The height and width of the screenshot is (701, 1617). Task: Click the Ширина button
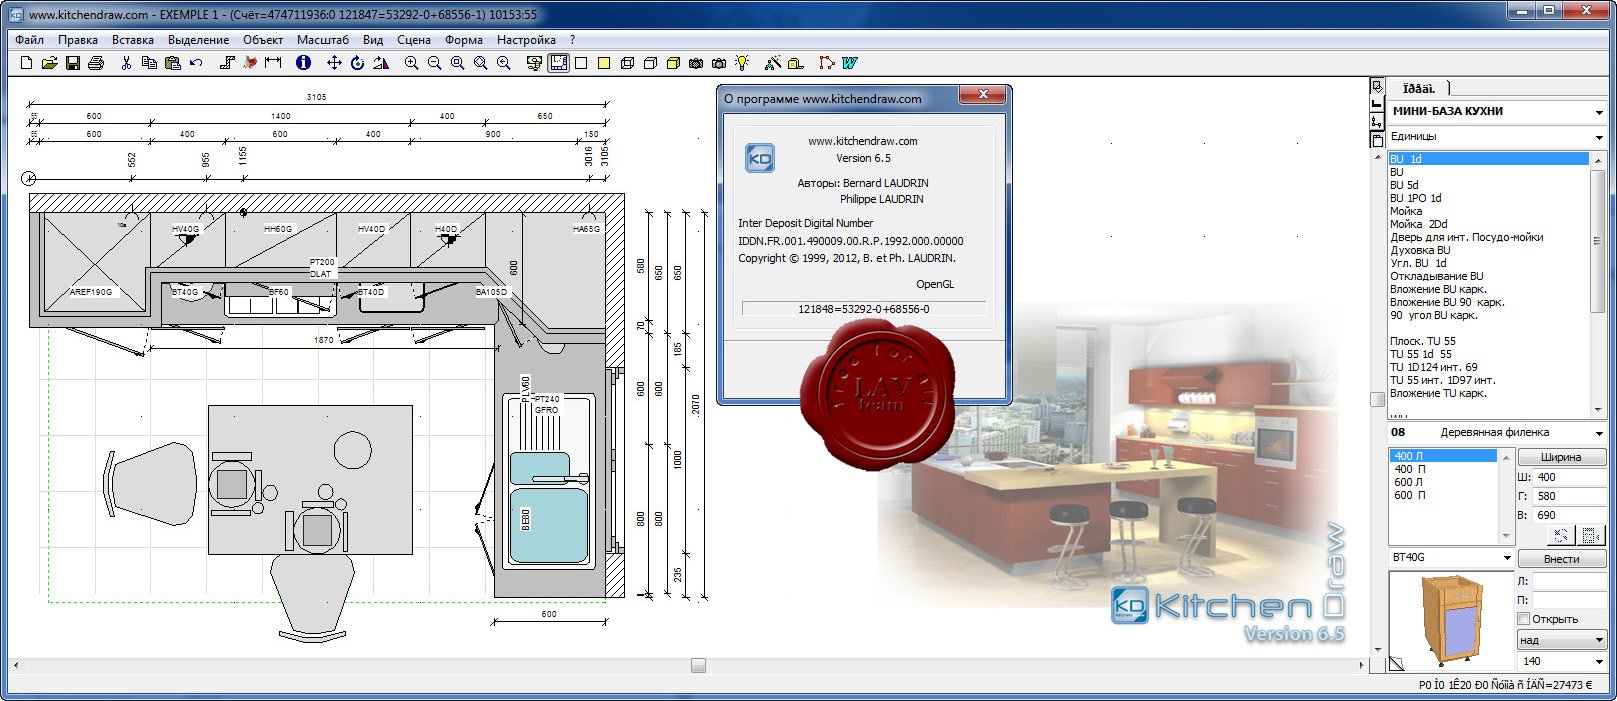(1561, 457)
